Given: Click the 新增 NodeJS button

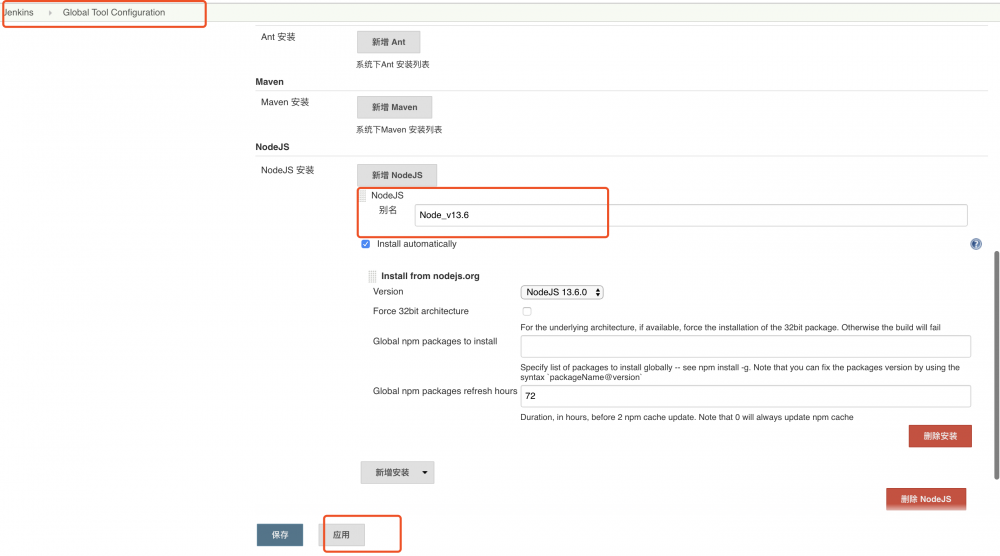Looking at the screenshot, I should 397,175.
